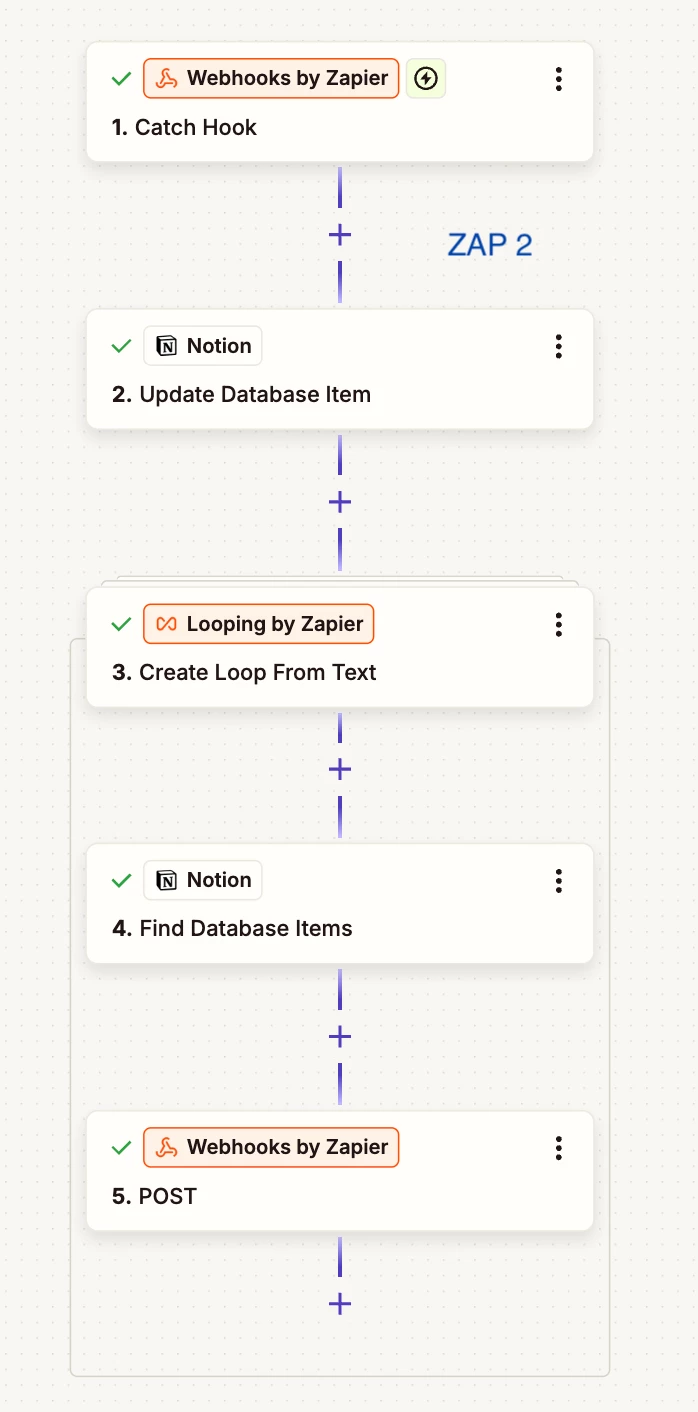Click green checkmark status on POST step

pos(121,1148)
